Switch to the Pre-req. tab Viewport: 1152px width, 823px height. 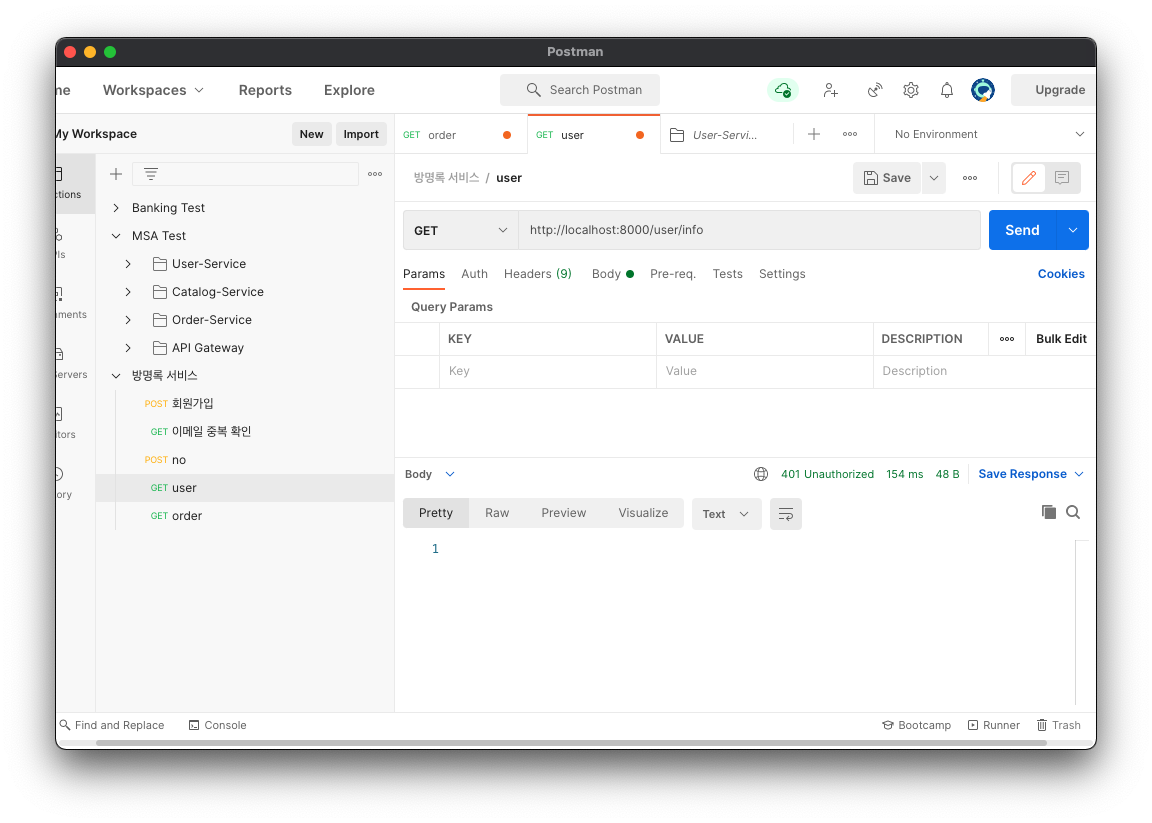672,273
